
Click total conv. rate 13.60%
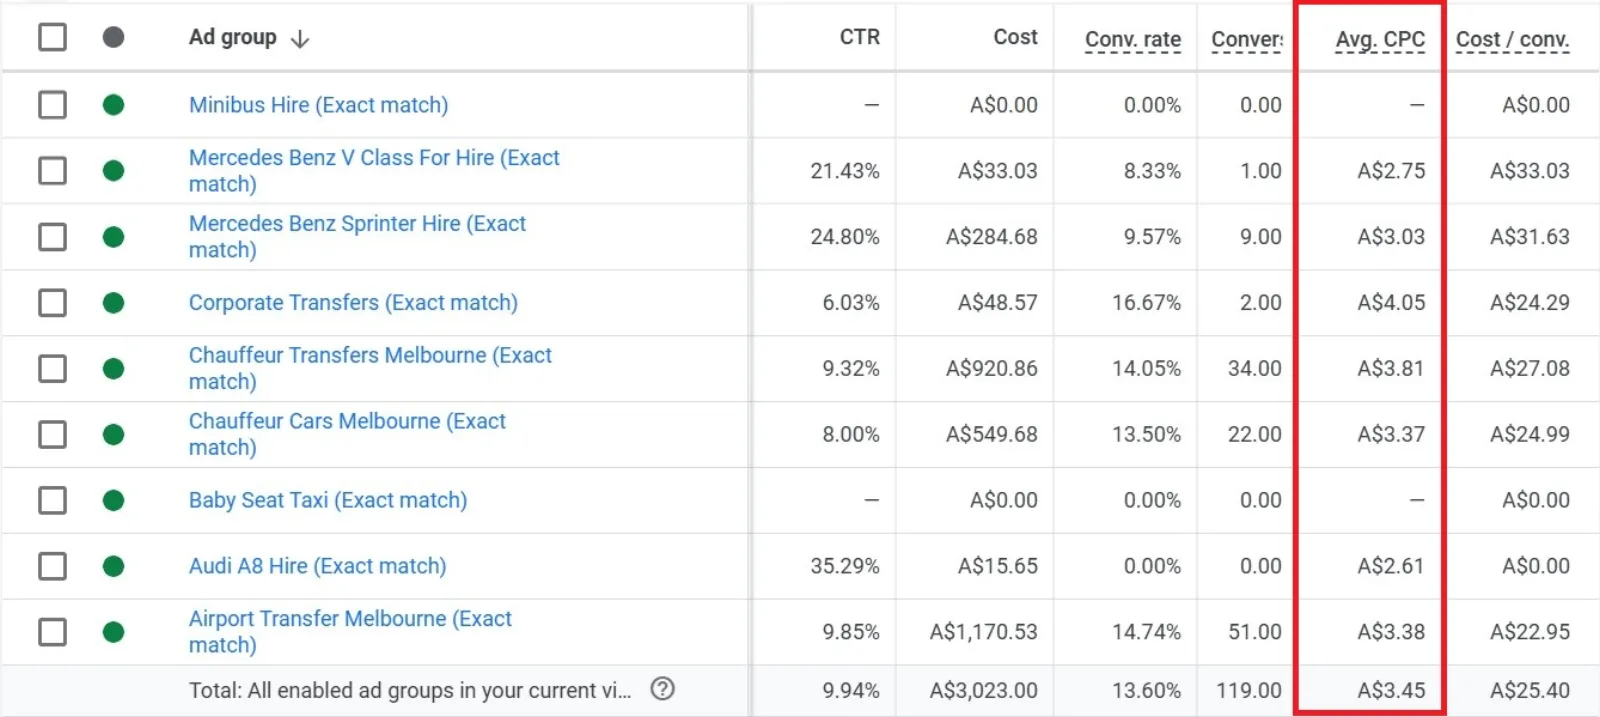pos(1146,690)
